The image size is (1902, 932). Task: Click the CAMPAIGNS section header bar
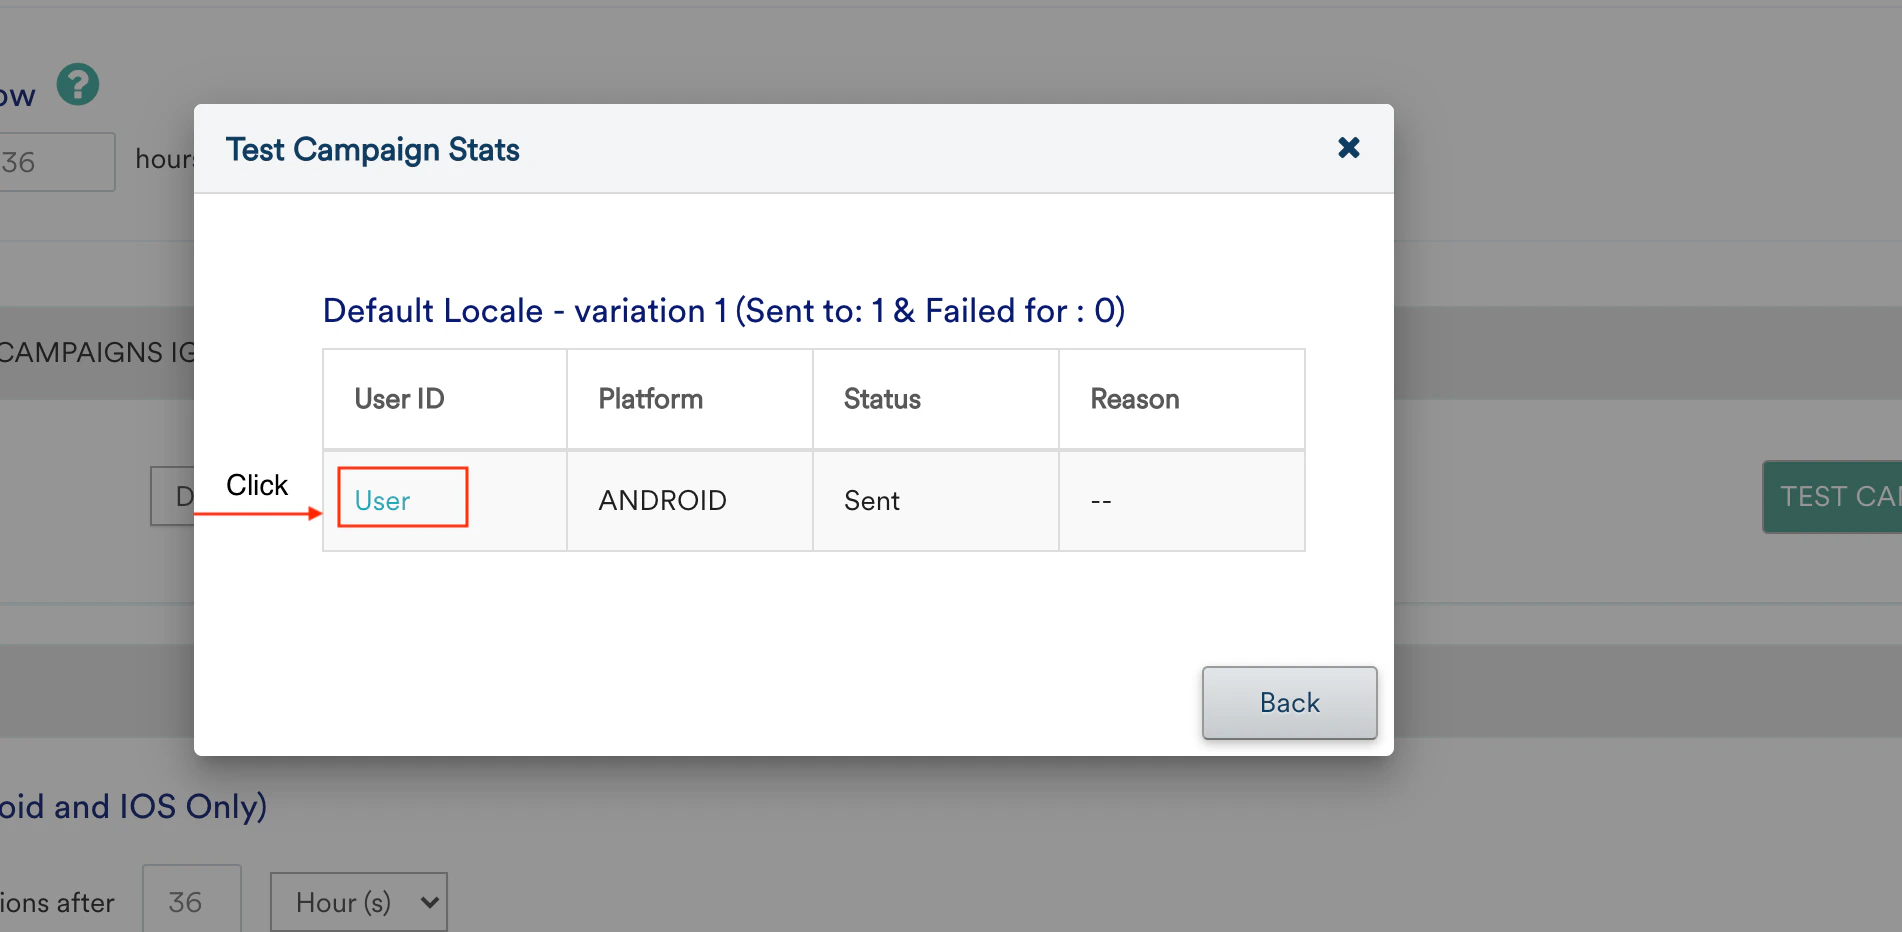coord(96,353)
